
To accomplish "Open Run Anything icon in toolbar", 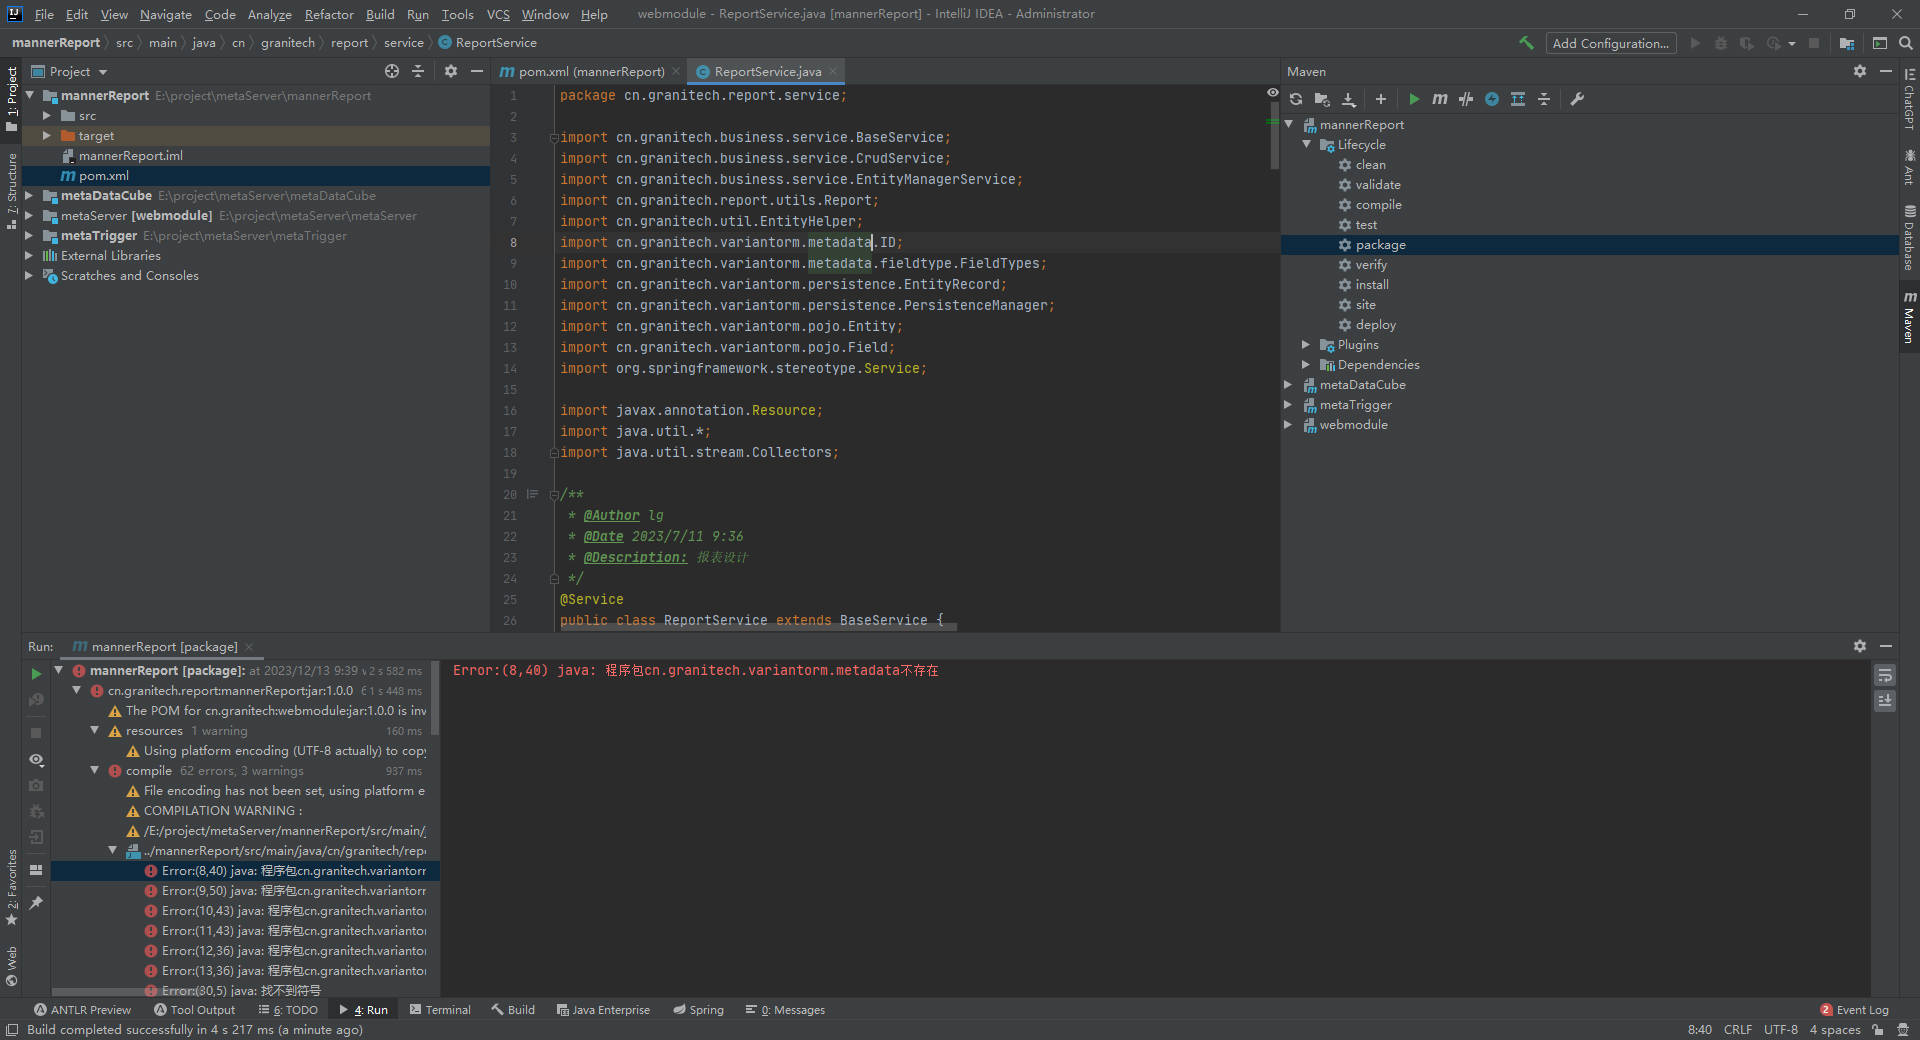I will click(x=1880, y=43).
